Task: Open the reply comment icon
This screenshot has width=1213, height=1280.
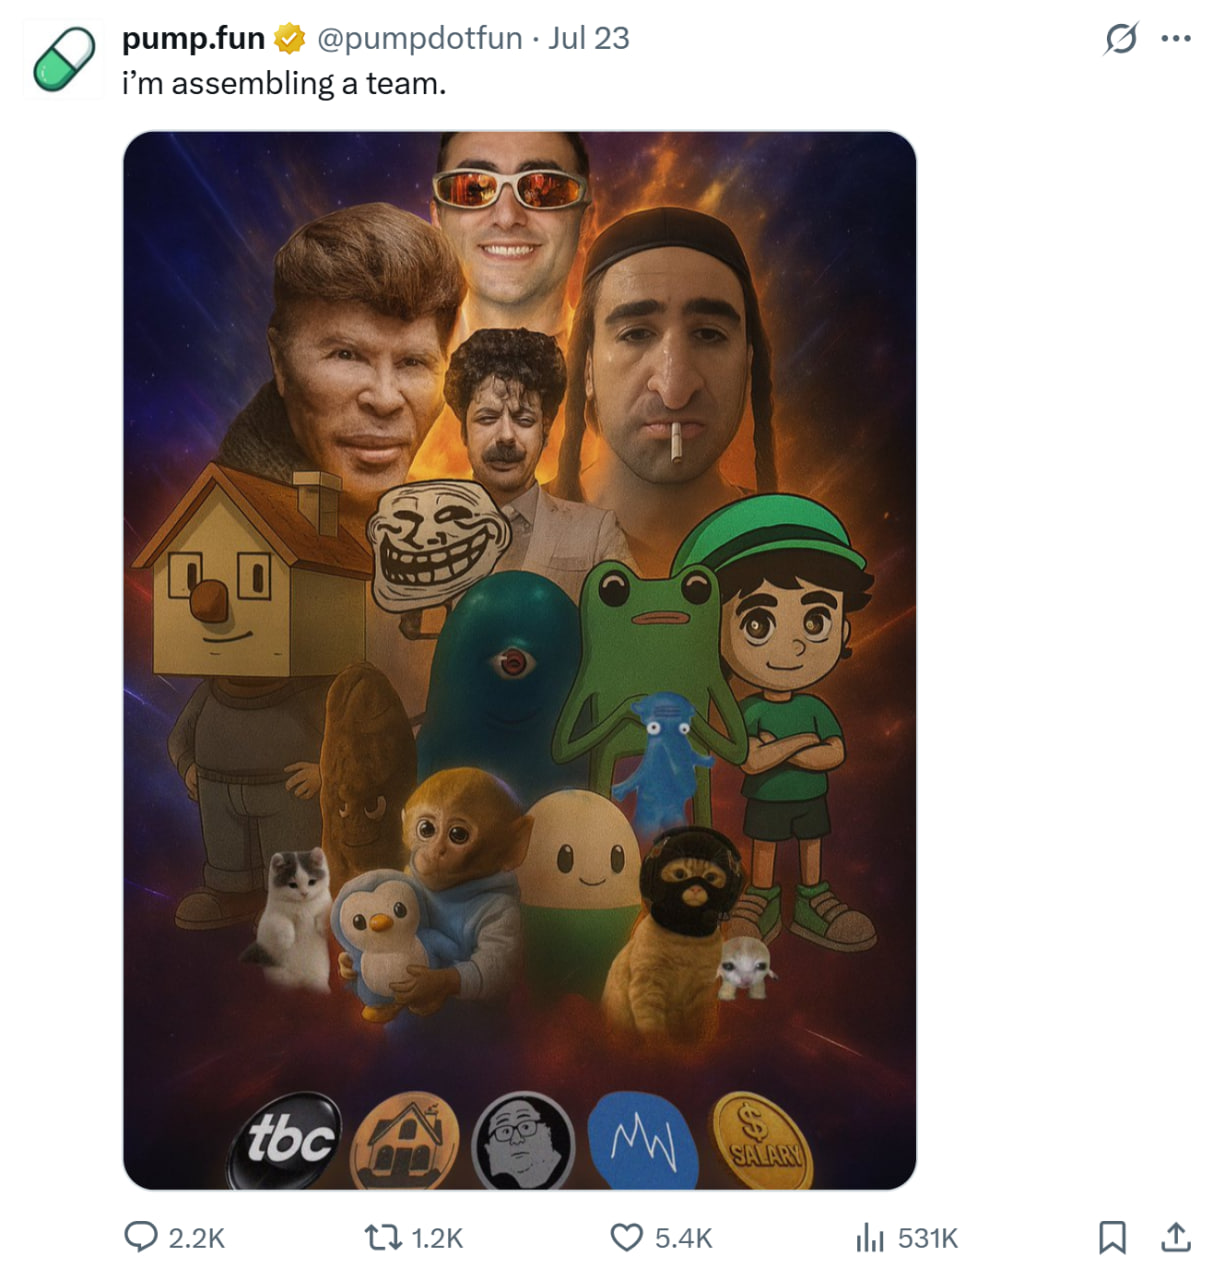Action: [x=141, y=1238]
